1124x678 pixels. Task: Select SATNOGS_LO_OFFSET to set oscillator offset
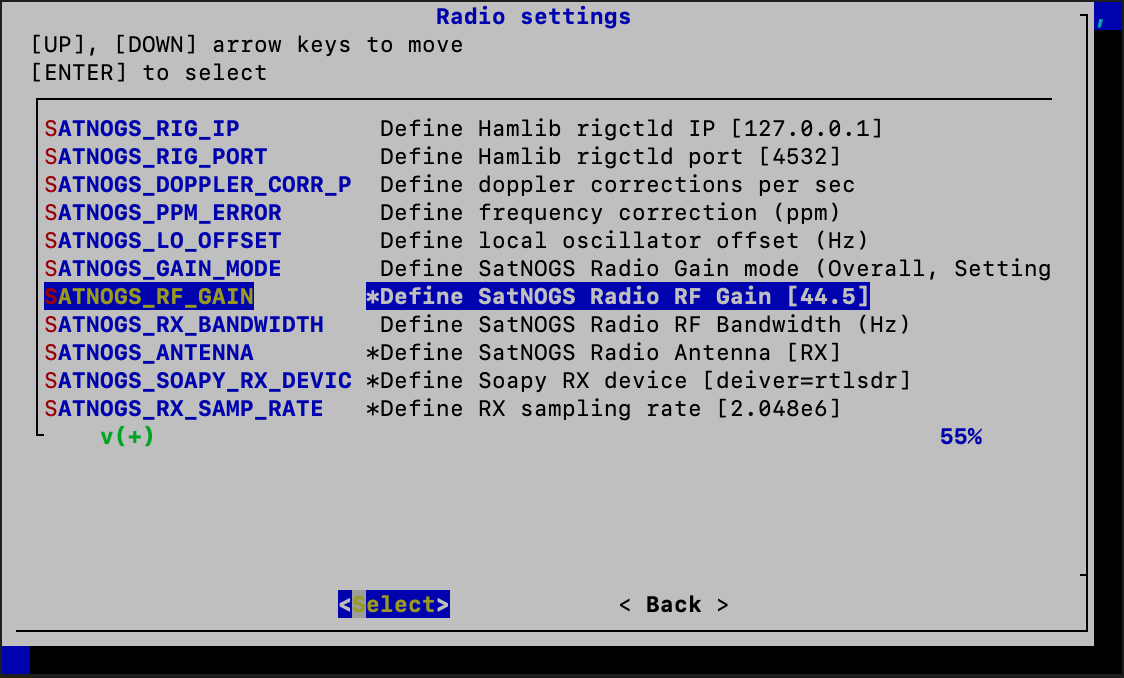(163, 240)
